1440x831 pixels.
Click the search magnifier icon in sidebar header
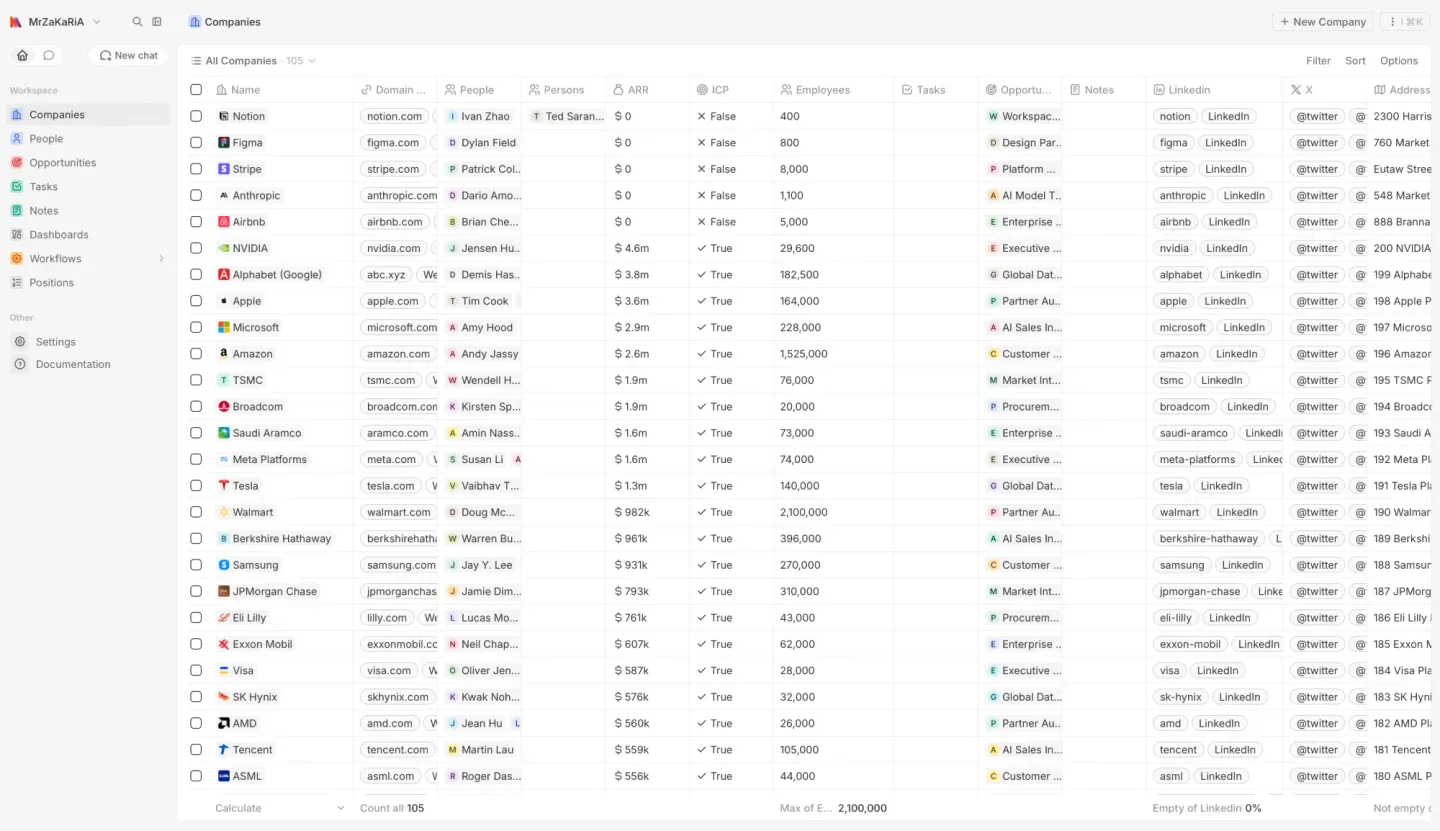tap(137, 22)
